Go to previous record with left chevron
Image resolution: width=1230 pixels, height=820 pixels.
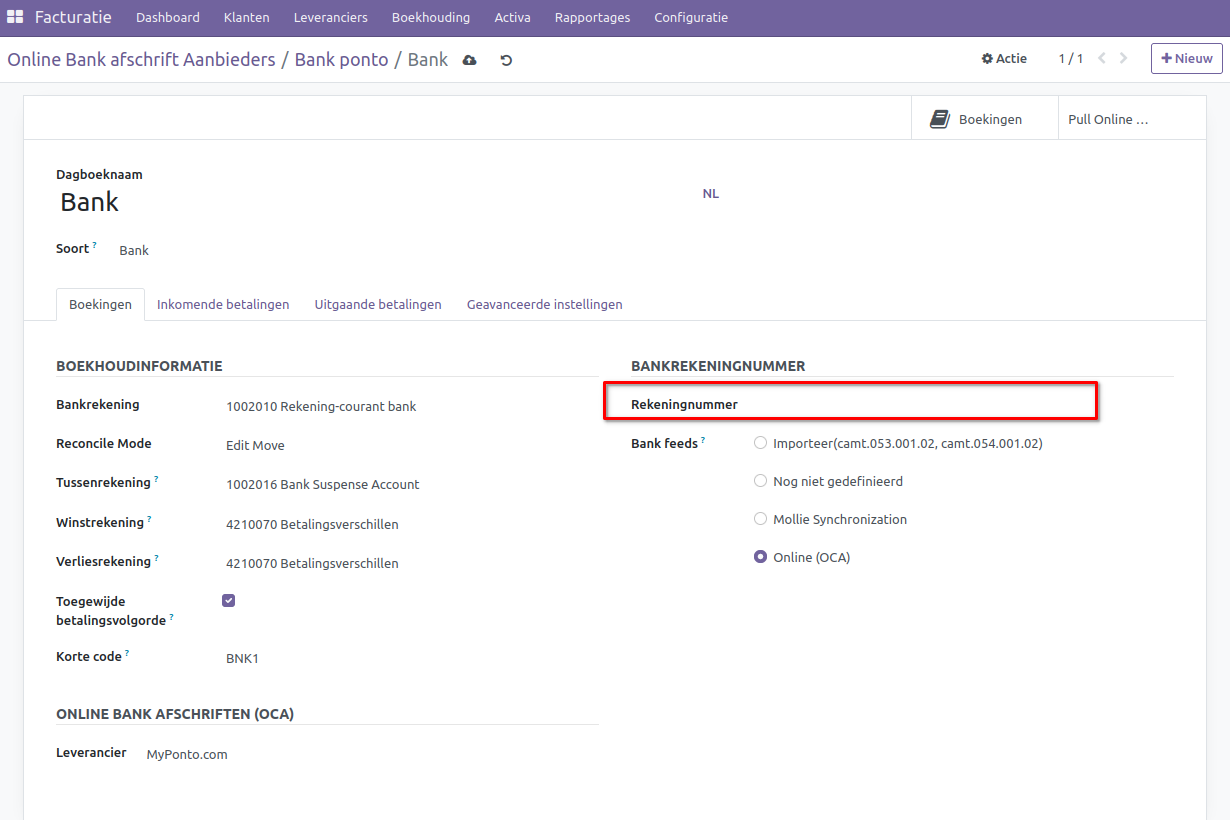point(1102,59)
